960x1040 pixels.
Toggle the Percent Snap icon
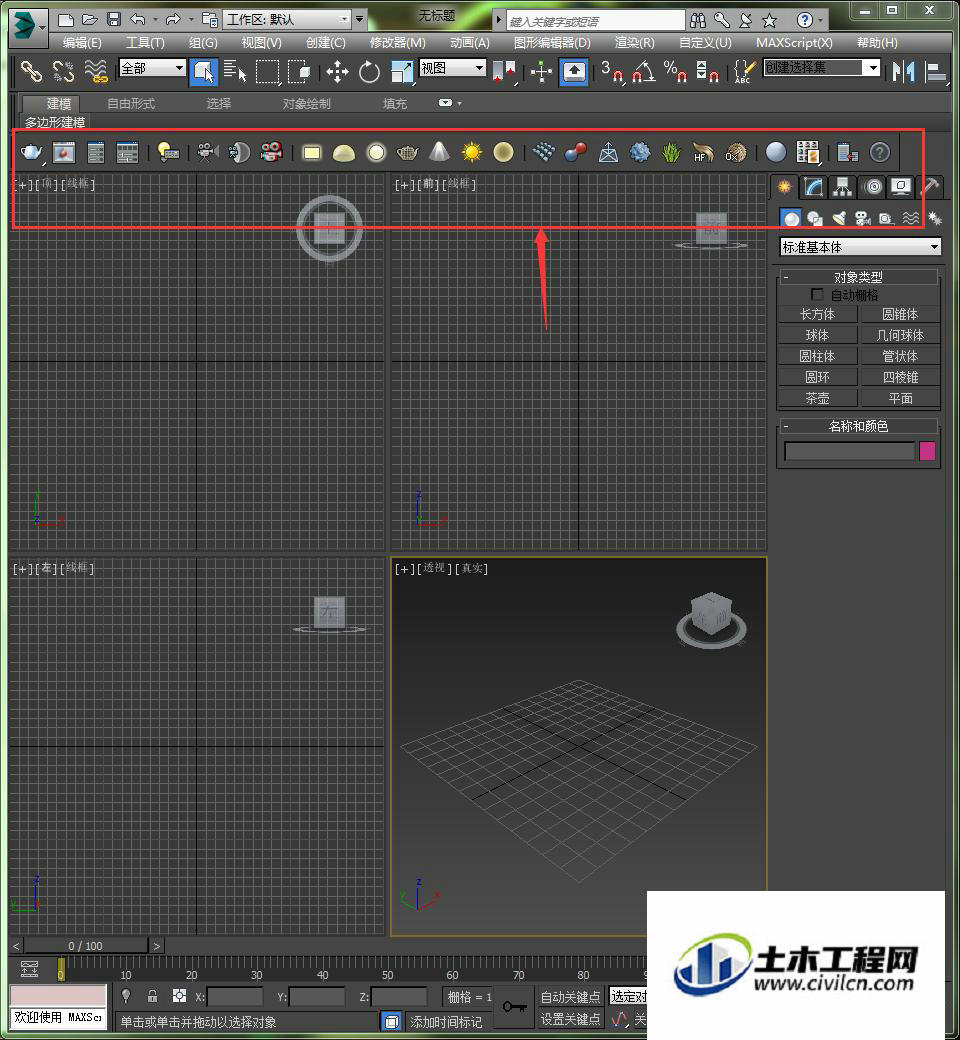point(675,70)
